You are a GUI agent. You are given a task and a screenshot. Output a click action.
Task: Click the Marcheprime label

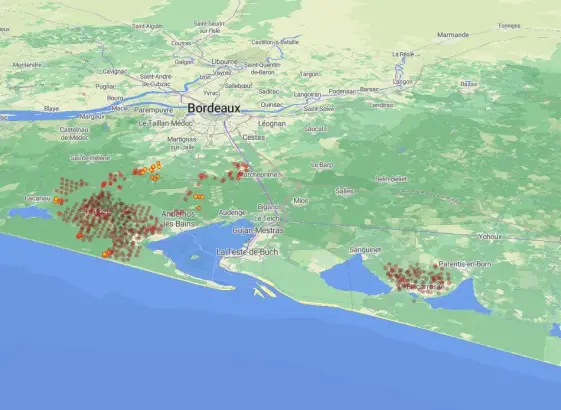(x=260, y=175)
